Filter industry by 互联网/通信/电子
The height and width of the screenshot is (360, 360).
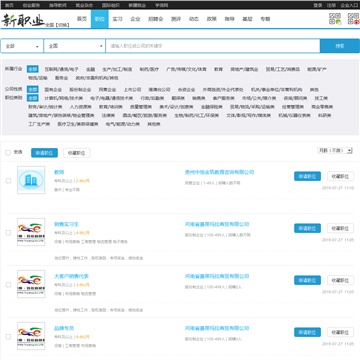(x=62, y=69)
